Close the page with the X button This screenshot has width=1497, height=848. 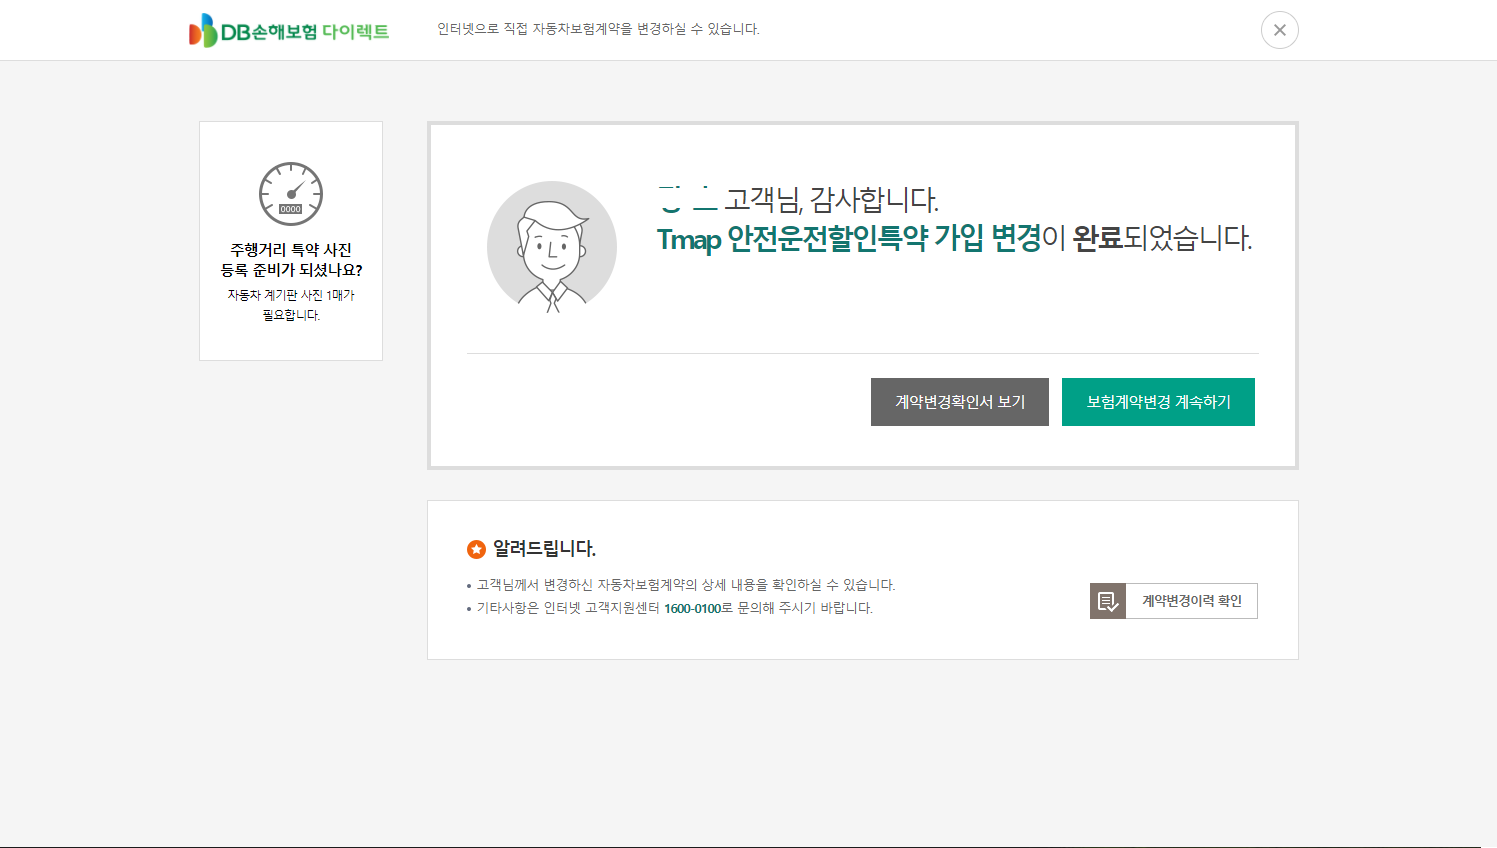[1279, 30]
